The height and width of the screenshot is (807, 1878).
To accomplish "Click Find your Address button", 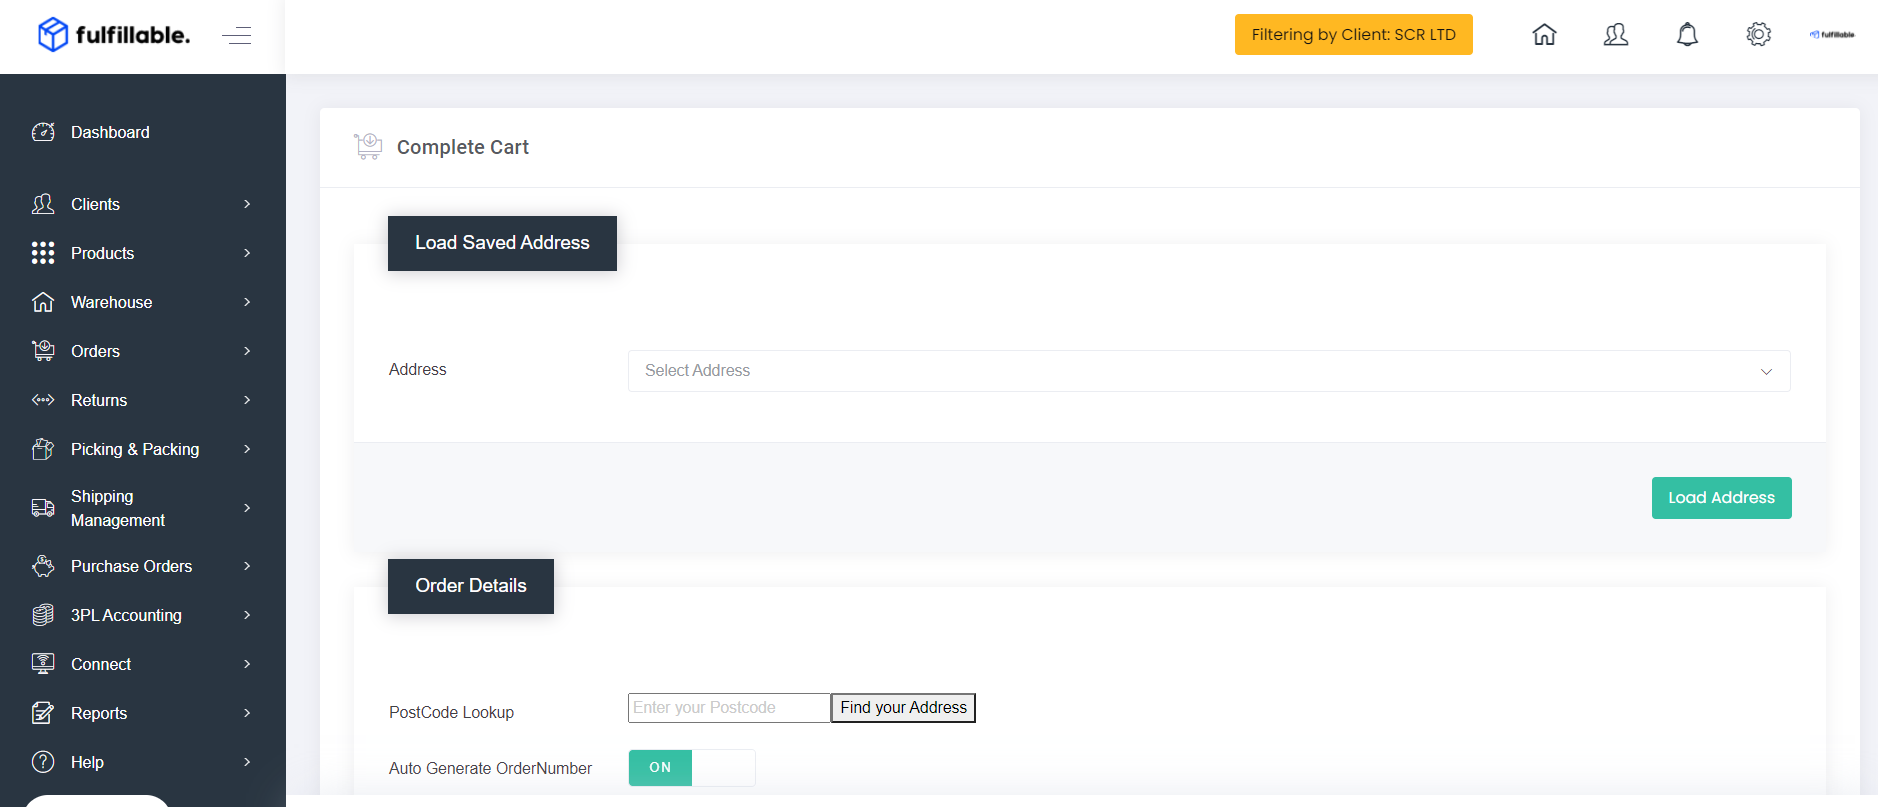I will click(x=904, y=708).
